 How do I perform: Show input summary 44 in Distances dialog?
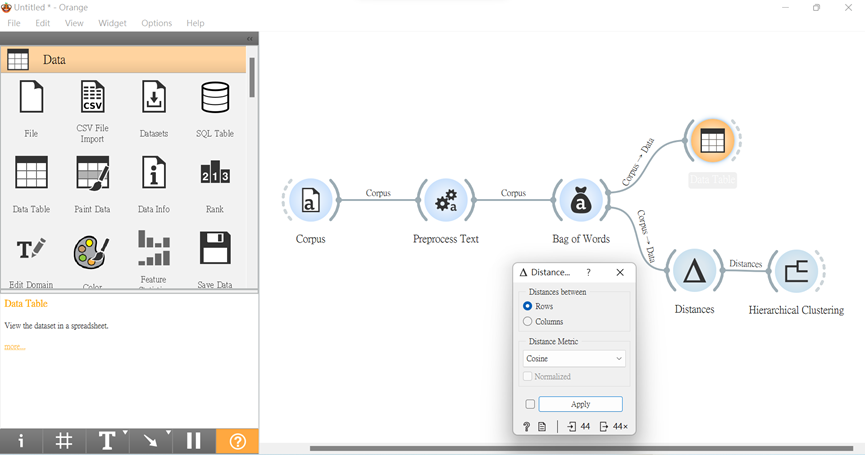click(578, 426)
